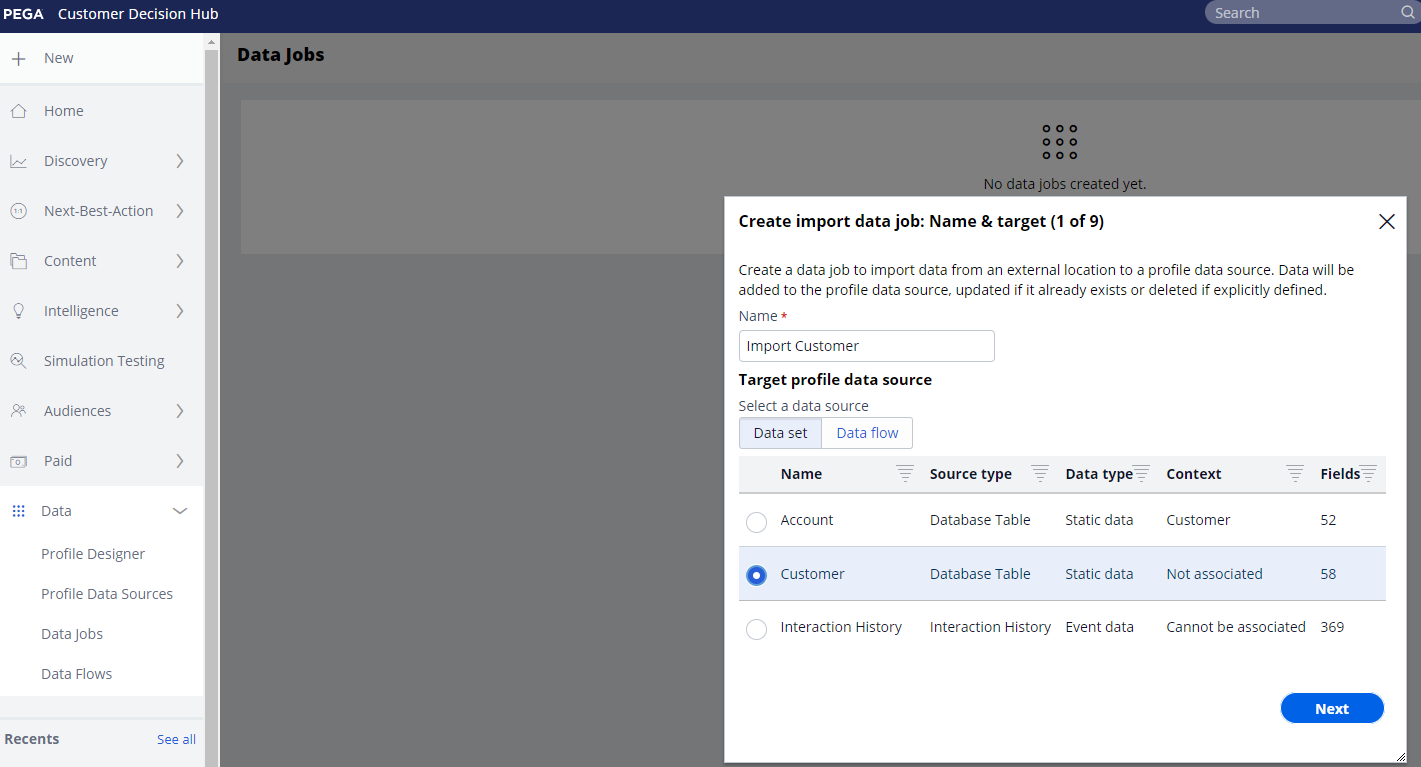Click the search magnifier icon
This screenshot has height=767, width=1421.
tap(1407, 13)
